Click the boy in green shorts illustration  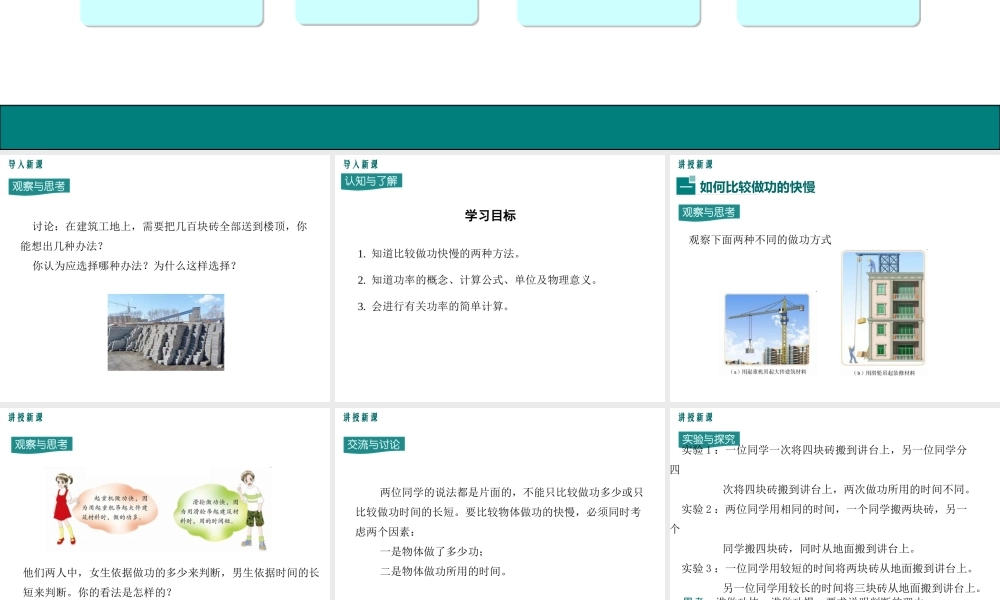(252, 510)
